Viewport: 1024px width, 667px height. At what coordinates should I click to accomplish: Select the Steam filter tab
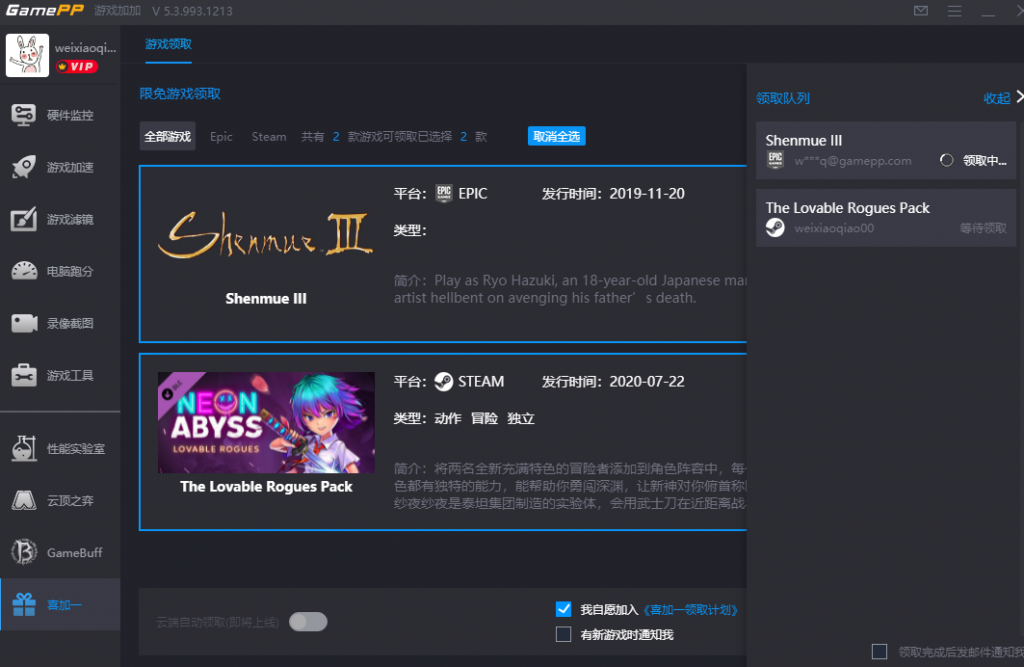coord(269,137)
